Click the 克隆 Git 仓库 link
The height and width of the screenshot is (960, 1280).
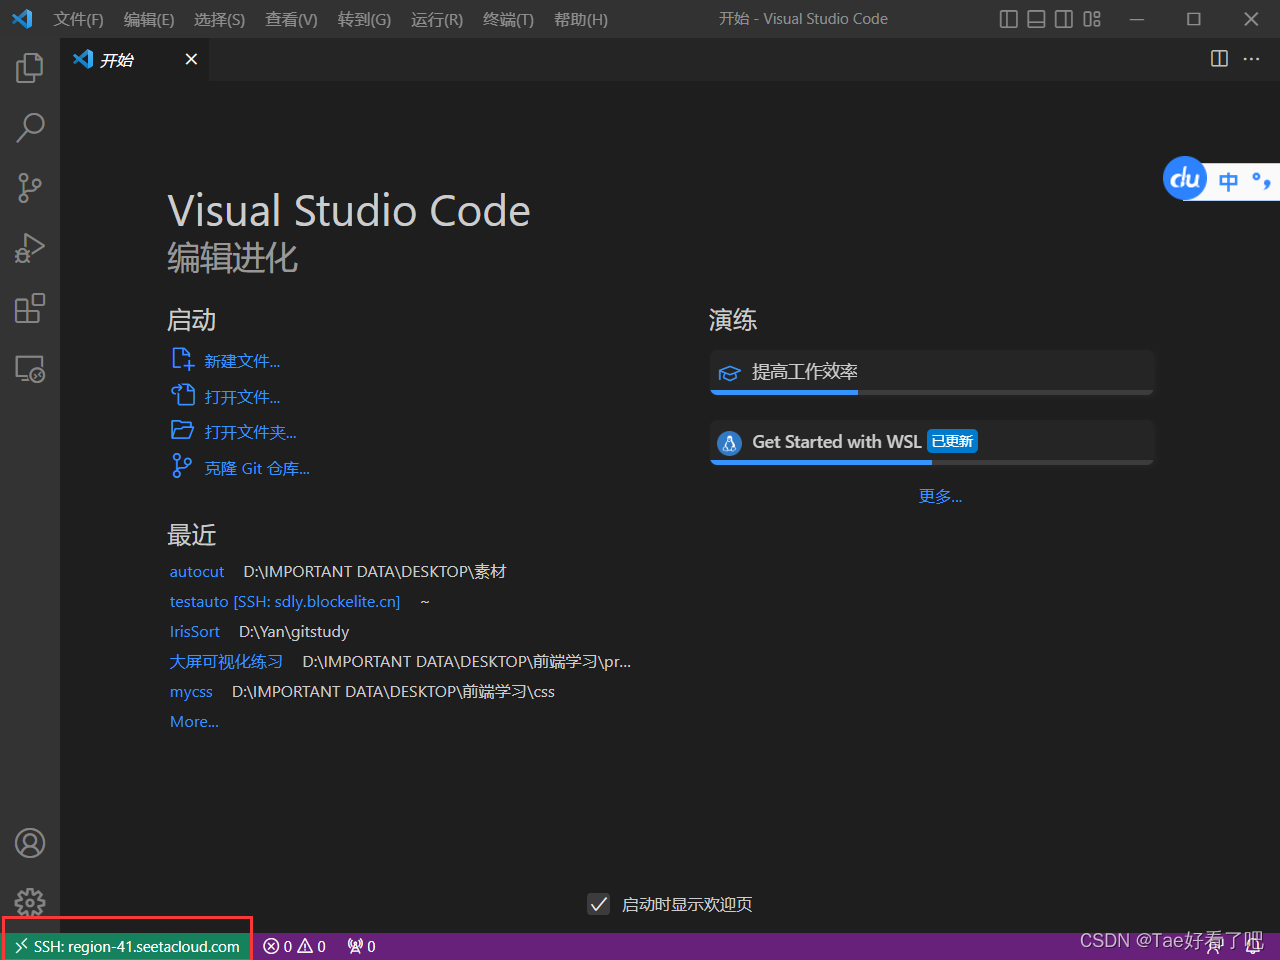[x=257, y=468]
